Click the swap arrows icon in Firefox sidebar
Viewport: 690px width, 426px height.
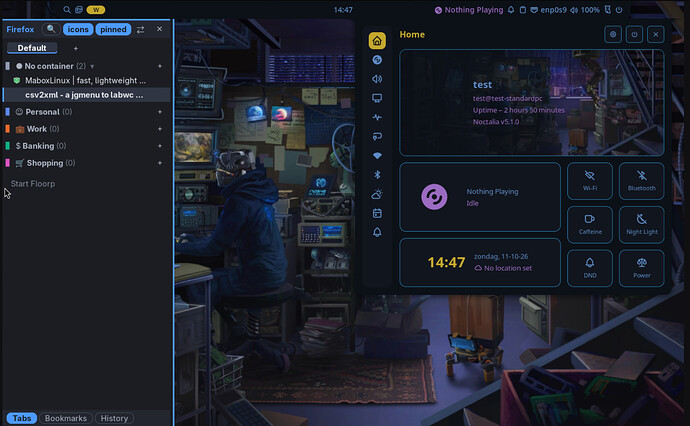tap(140, 29)
